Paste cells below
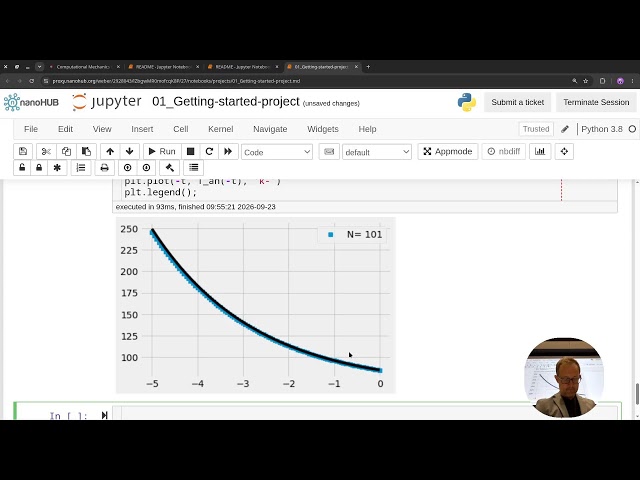Image resolution: width=640 pixels, height=480 pixels. [86, 151]
